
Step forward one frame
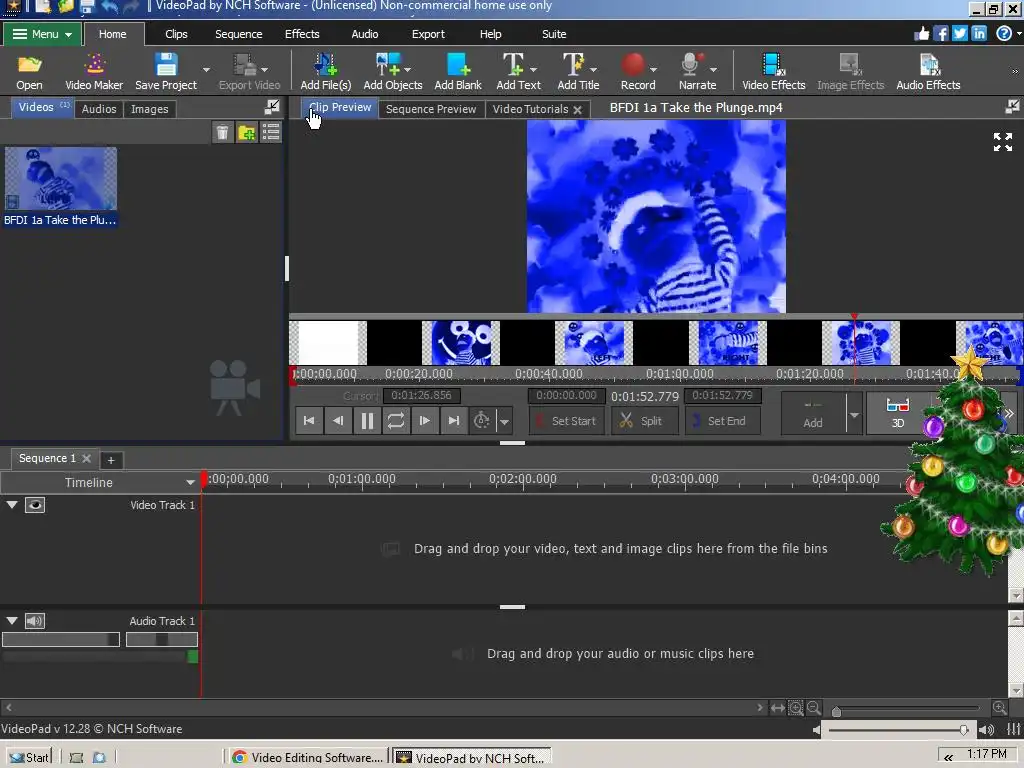pos(424,421)
